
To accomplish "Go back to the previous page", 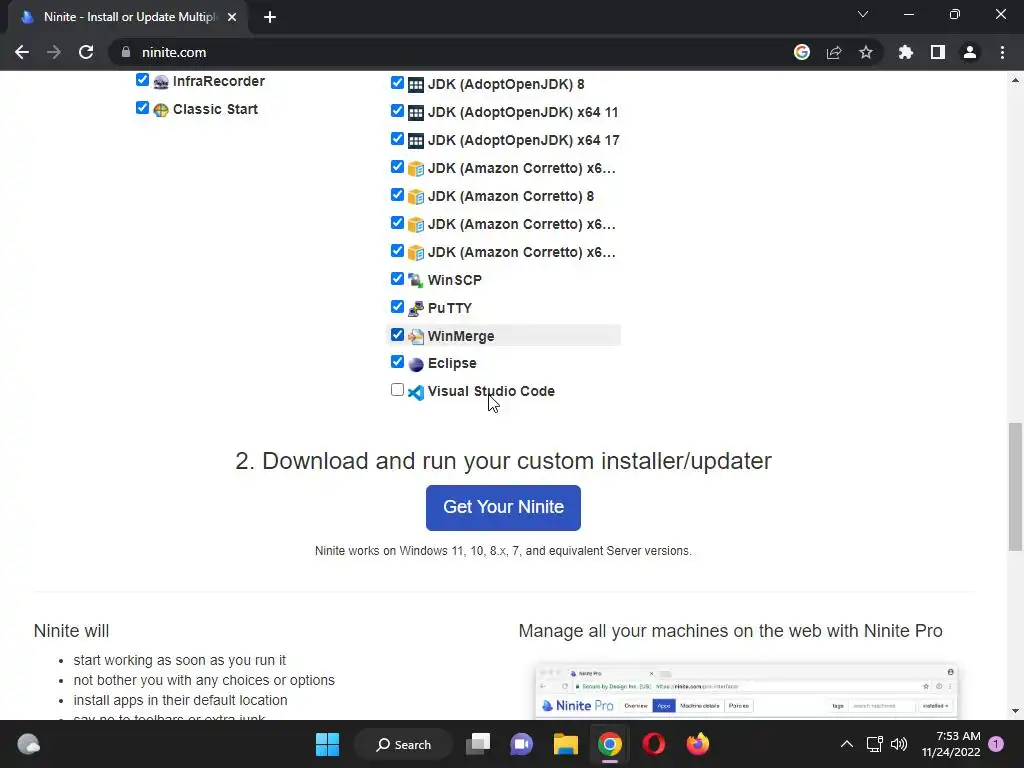I will pyautogui.click(x=22, y=52).
